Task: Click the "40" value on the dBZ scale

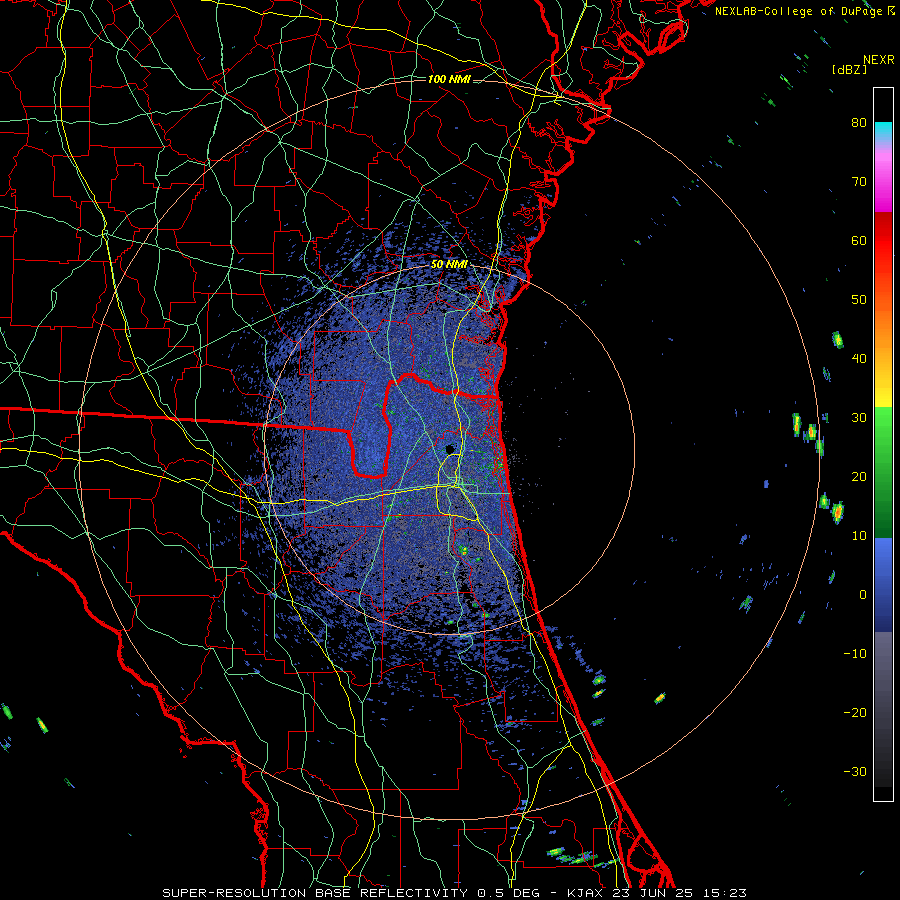Action: point(859,358)
